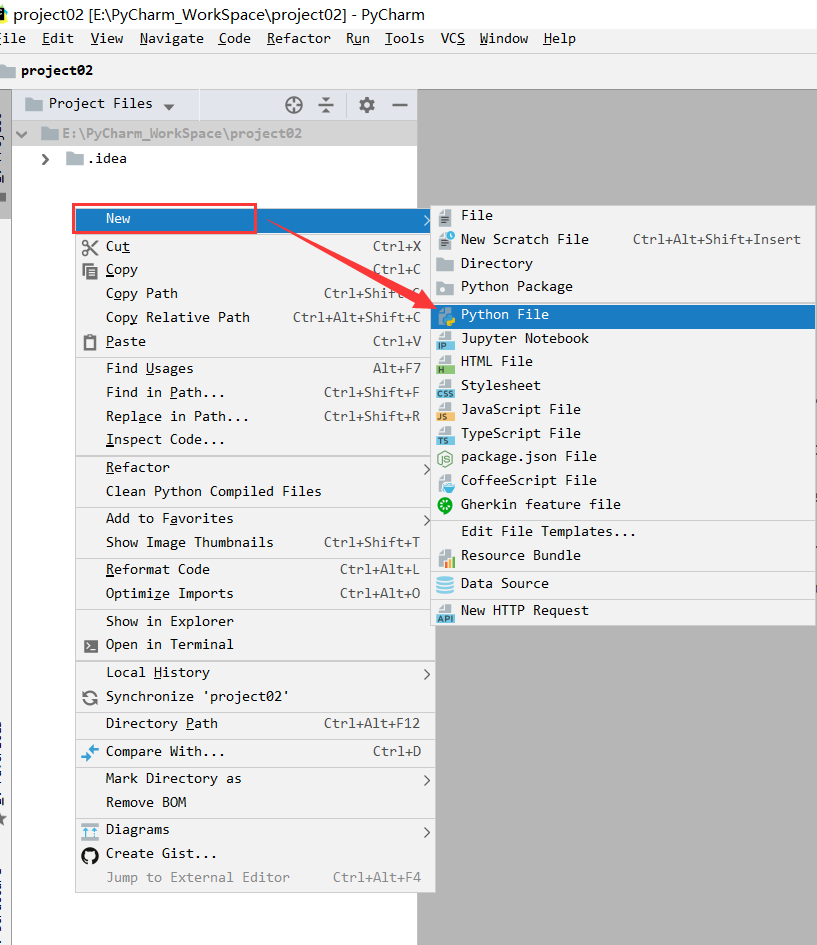The height and width of the screenshot is (945, 817).
Task: Click the Compare With arrows icon
Action: click(90, 752)
